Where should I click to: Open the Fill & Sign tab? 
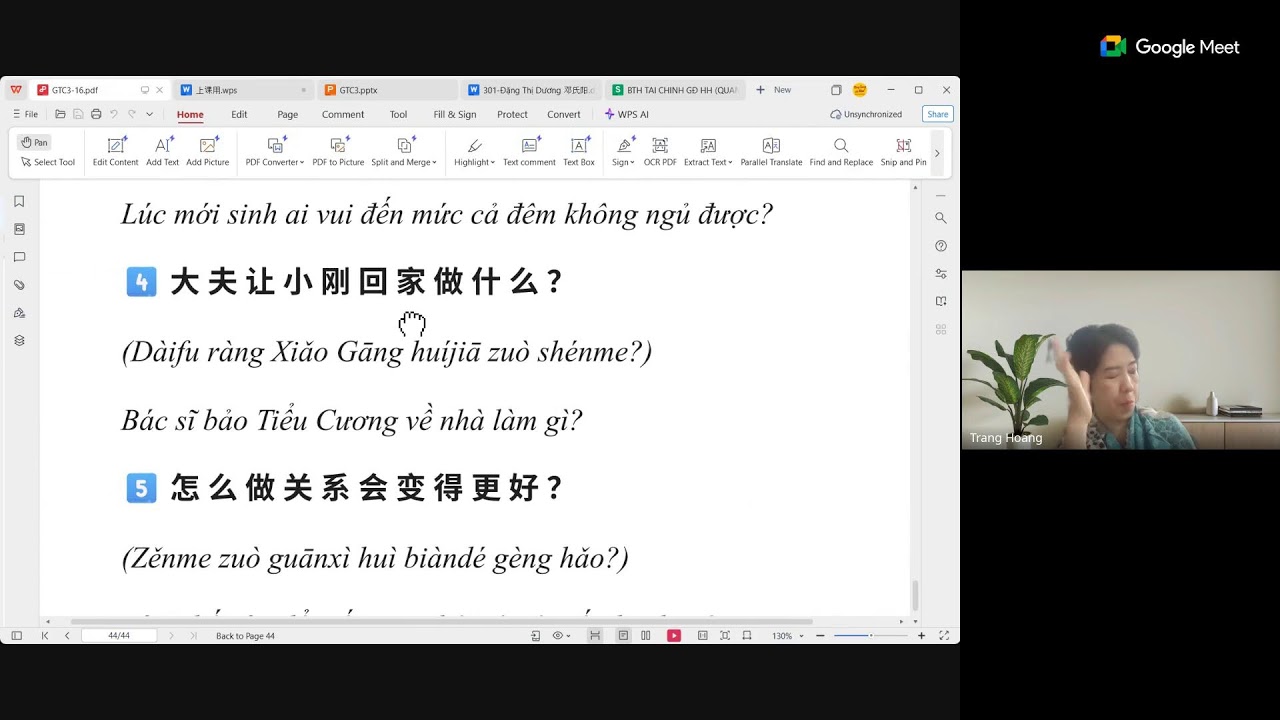click(x=455, y=114)
